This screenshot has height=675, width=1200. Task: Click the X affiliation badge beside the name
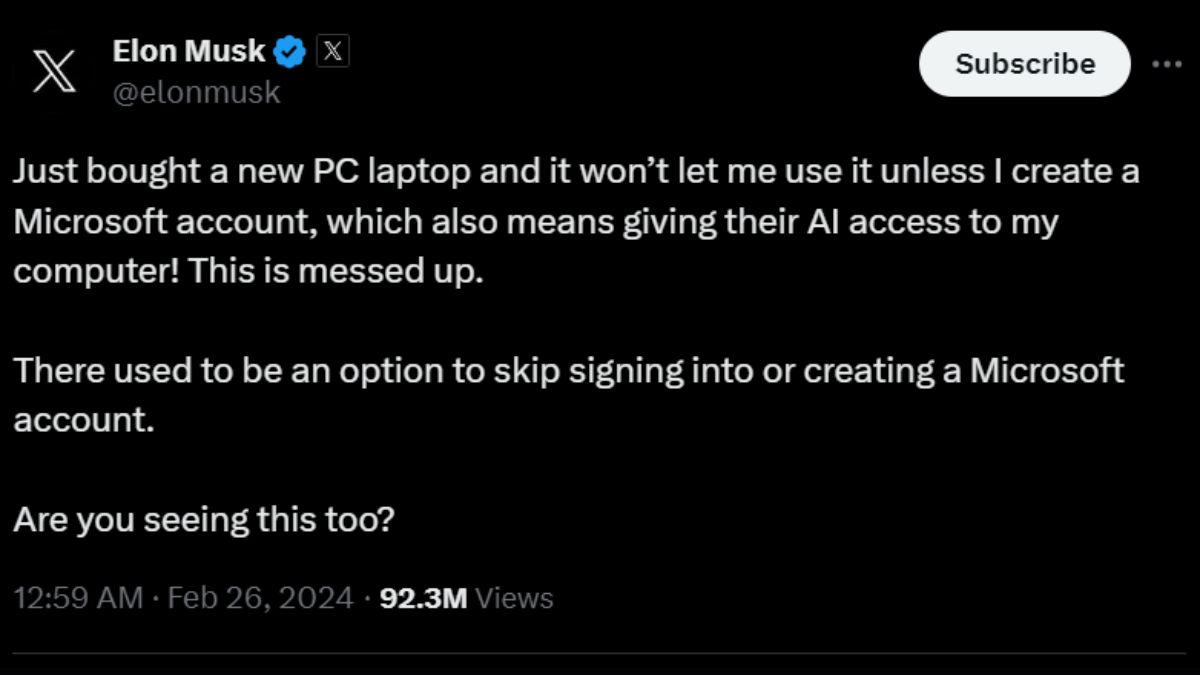pyautogui.click(x=333, y=50)
